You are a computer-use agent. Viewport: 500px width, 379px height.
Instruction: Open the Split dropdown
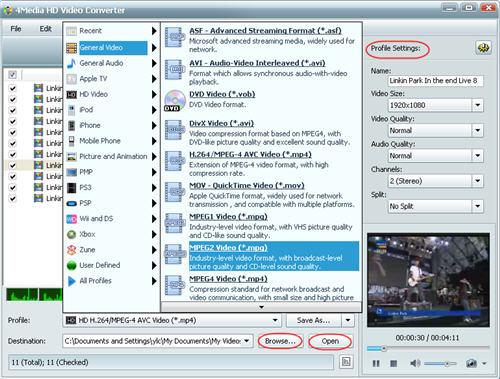click(477, 206)
